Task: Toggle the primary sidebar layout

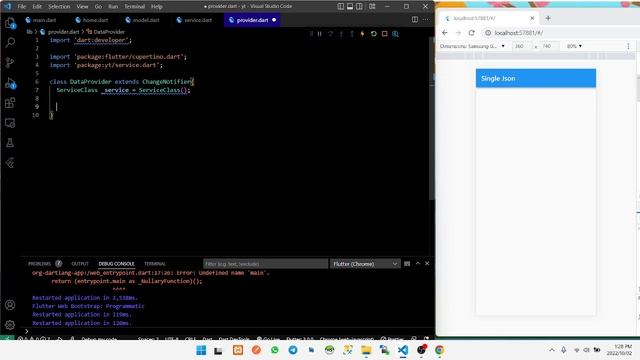Action: coord(341,7)
